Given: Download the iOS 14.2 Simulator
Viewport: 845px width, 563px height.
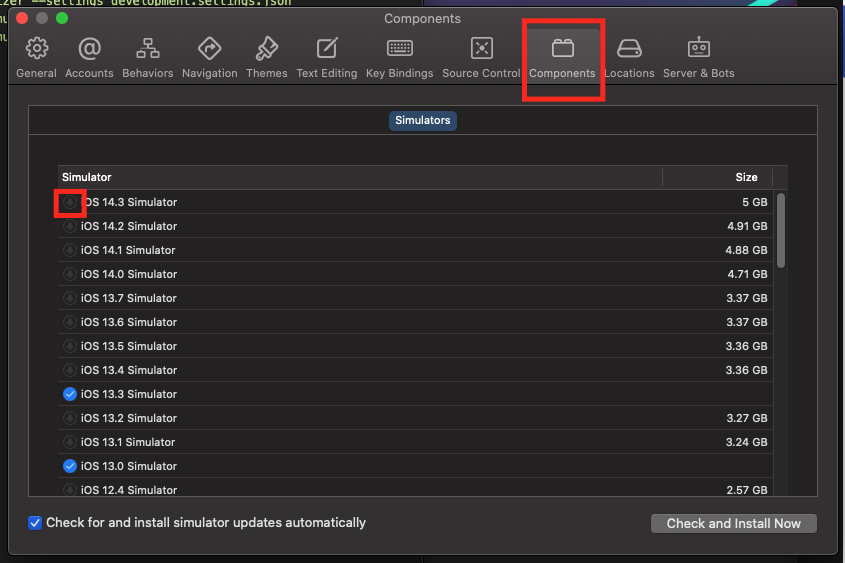Looking at the screenshot, I should [70, 226].
